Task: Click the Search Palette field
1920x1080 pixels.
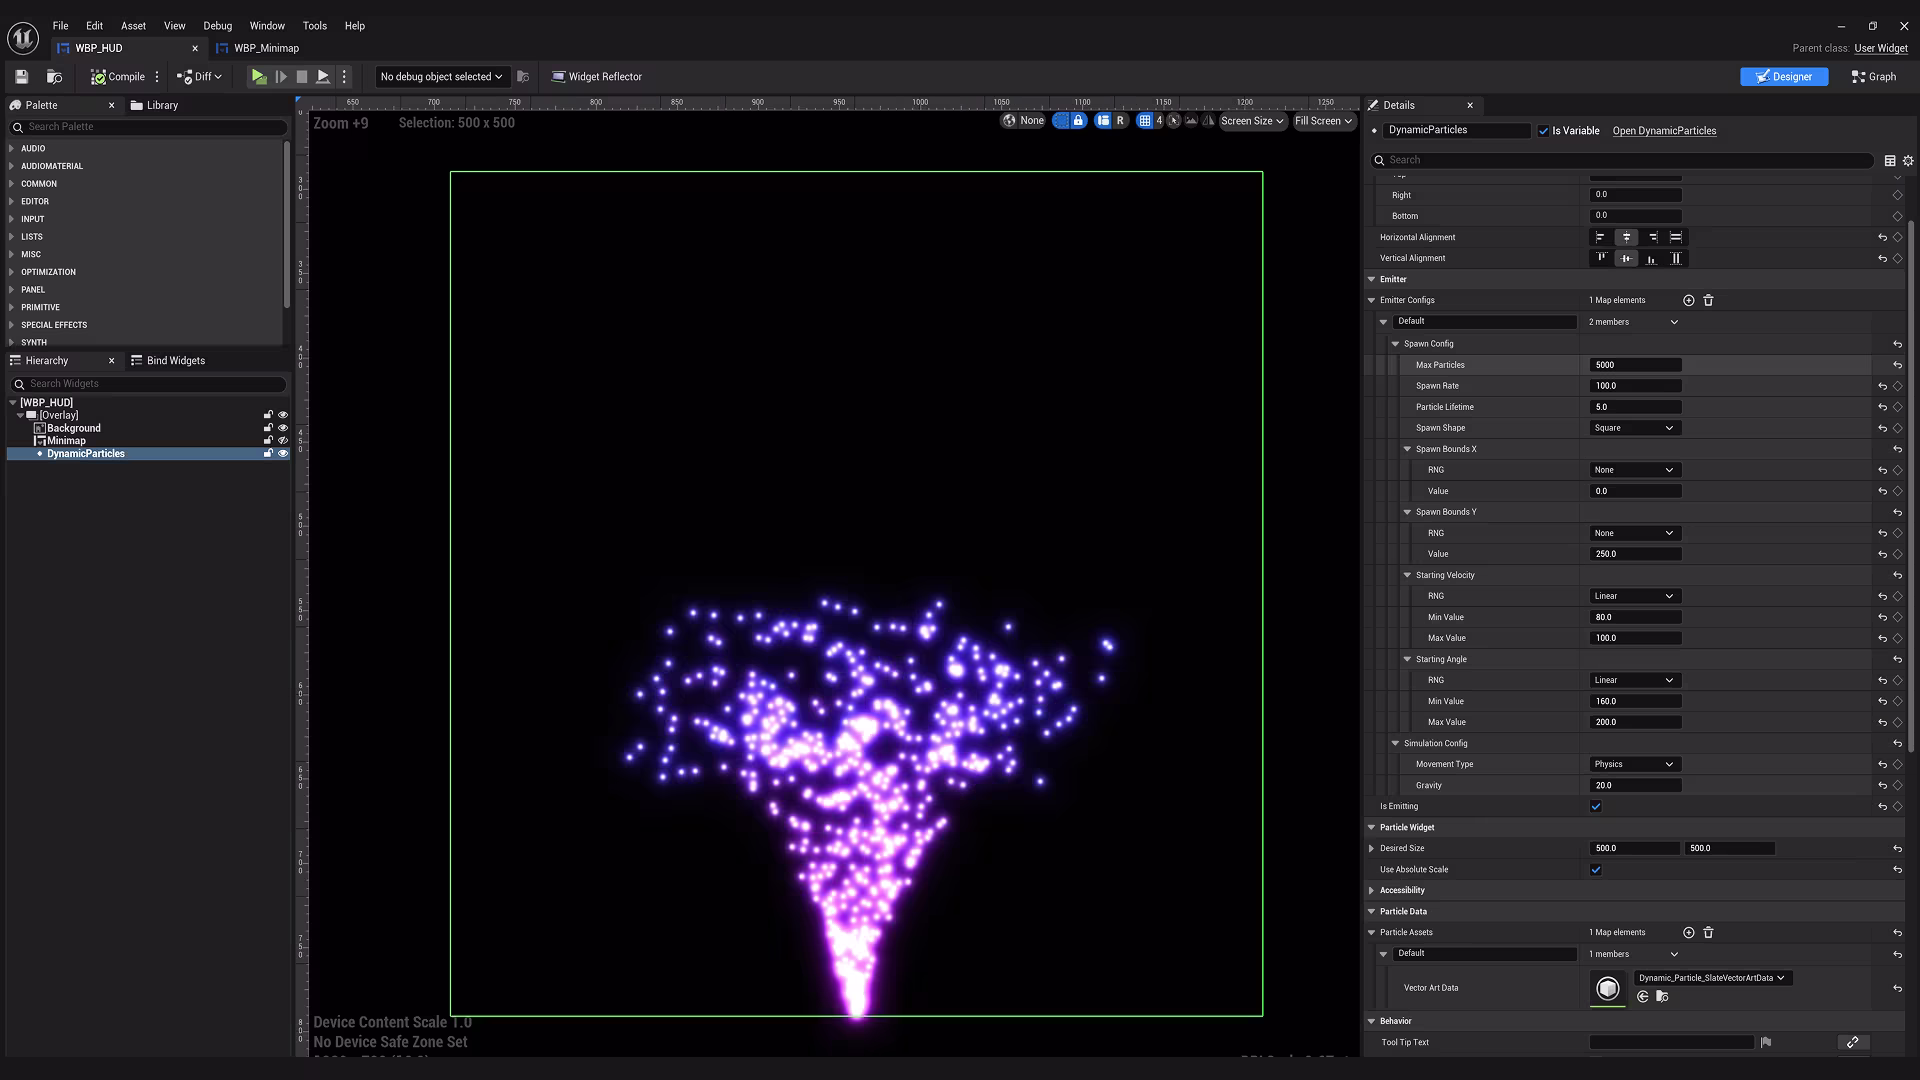Action: pos(148,127)
